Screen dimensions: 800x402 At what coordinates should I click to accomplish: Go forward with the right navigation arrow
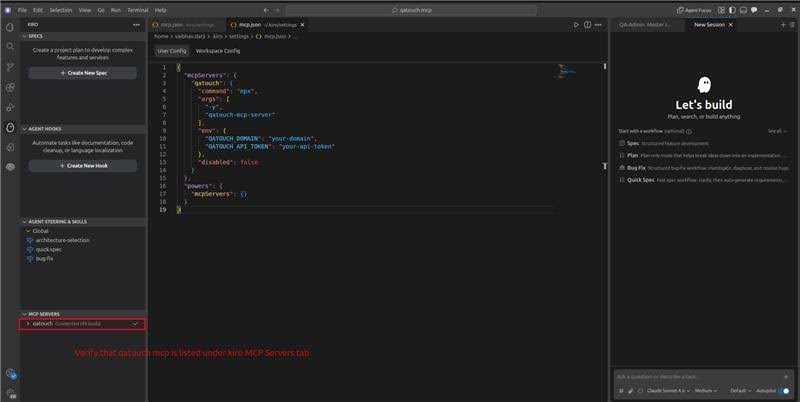tap(278, 10)
